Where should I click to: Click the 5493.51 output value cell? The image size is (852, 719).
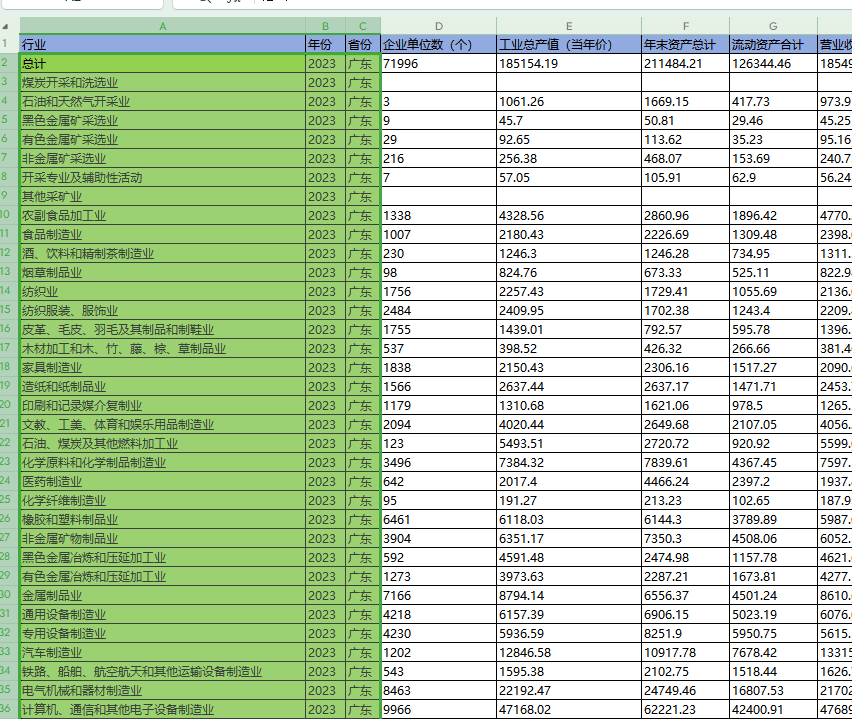[x=569, y=444]
